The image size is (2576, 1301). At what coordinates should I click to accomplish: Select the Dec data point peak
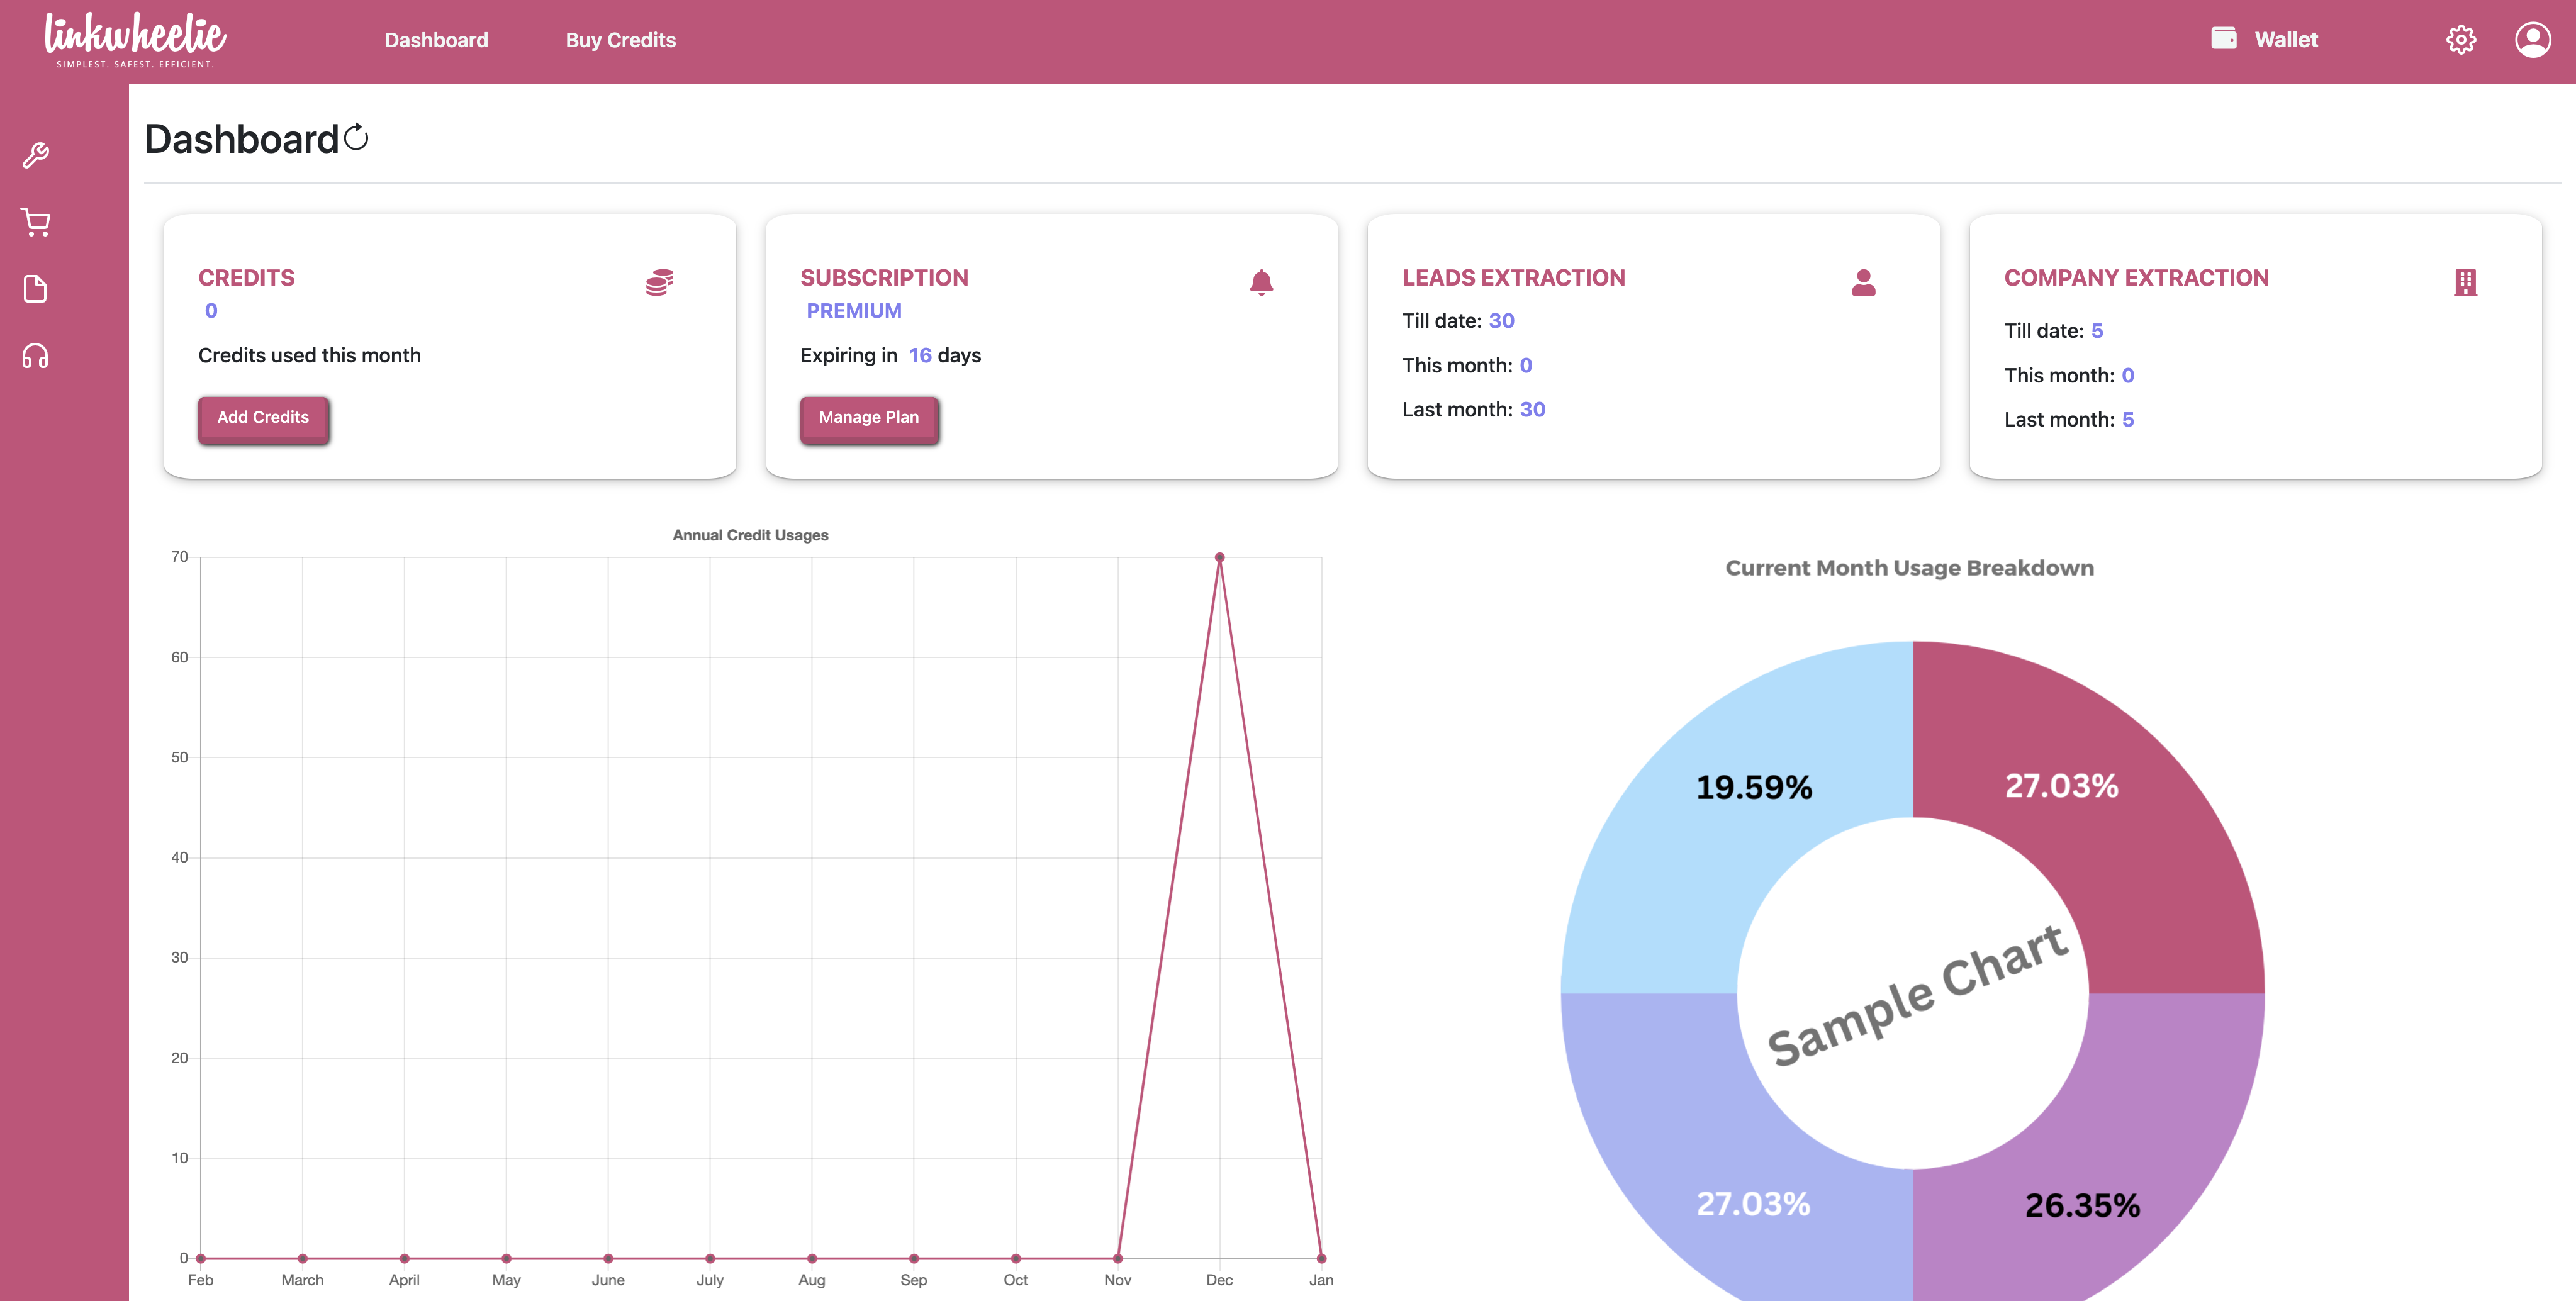[1219, 557]
